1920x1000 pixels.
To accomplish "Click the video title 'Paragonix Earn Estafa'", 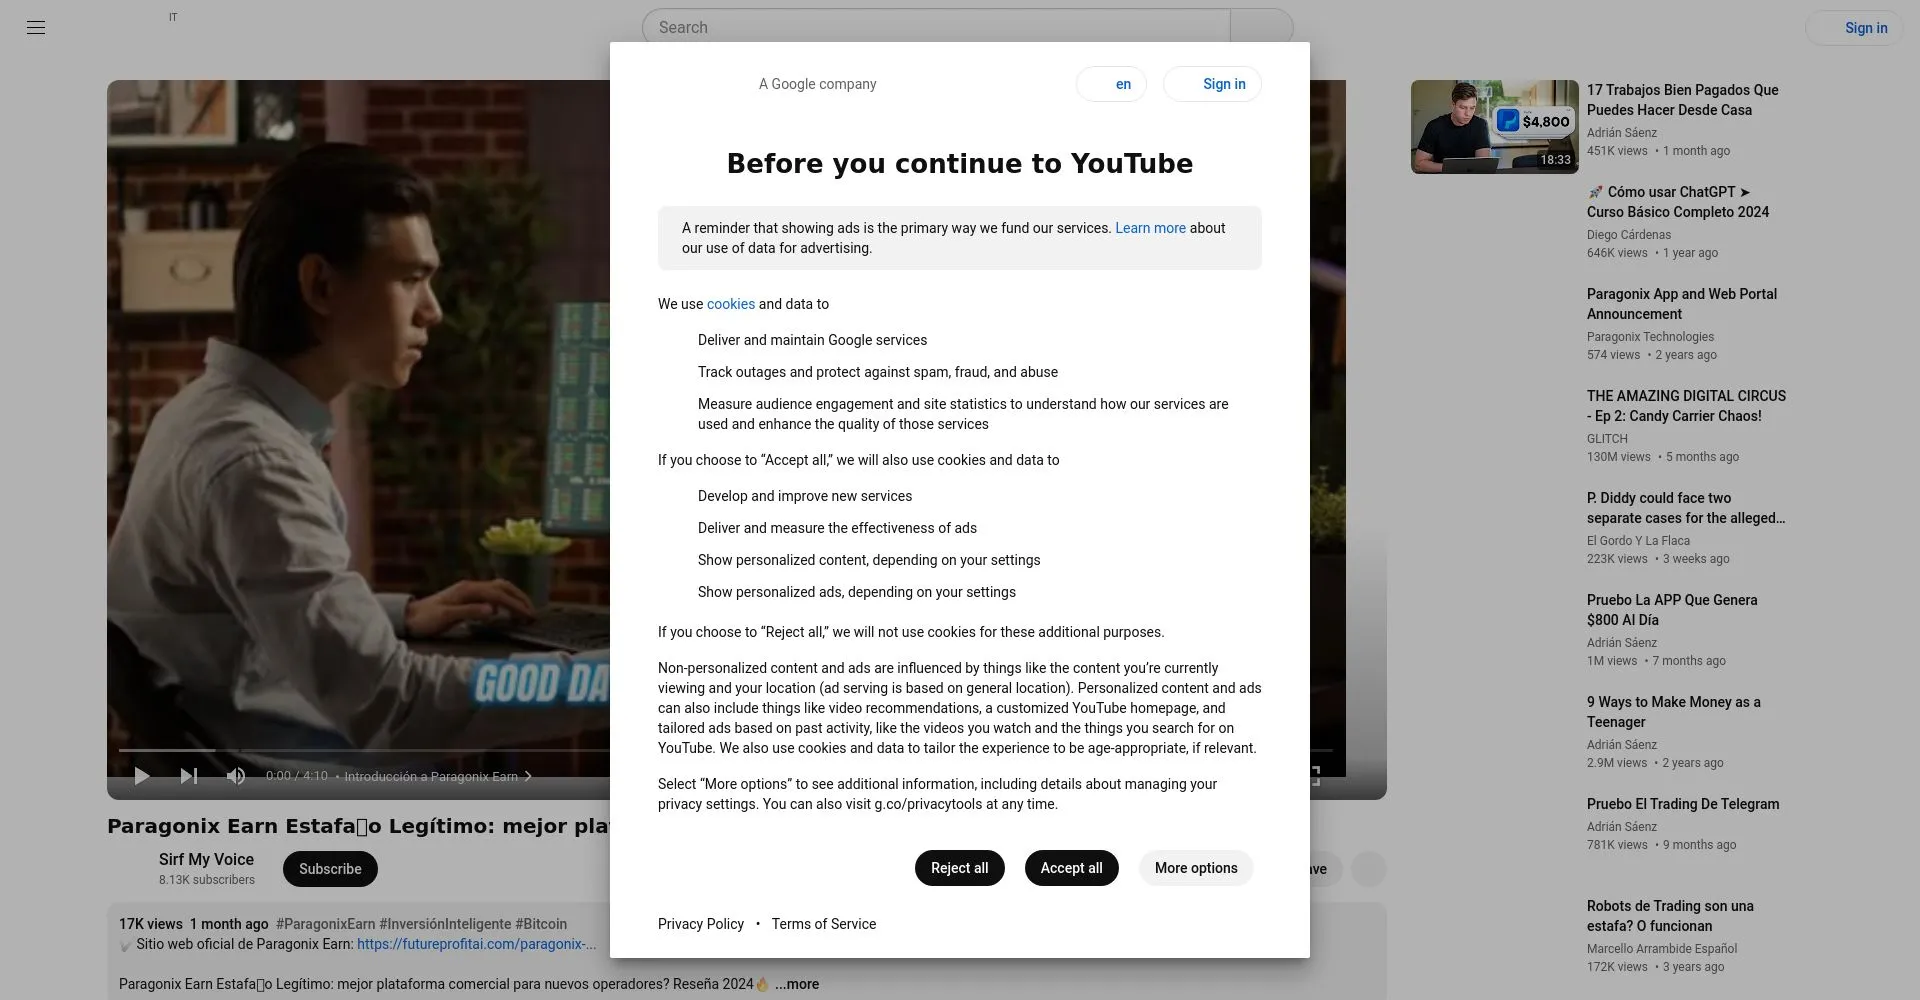I will (x=358, y=826).
